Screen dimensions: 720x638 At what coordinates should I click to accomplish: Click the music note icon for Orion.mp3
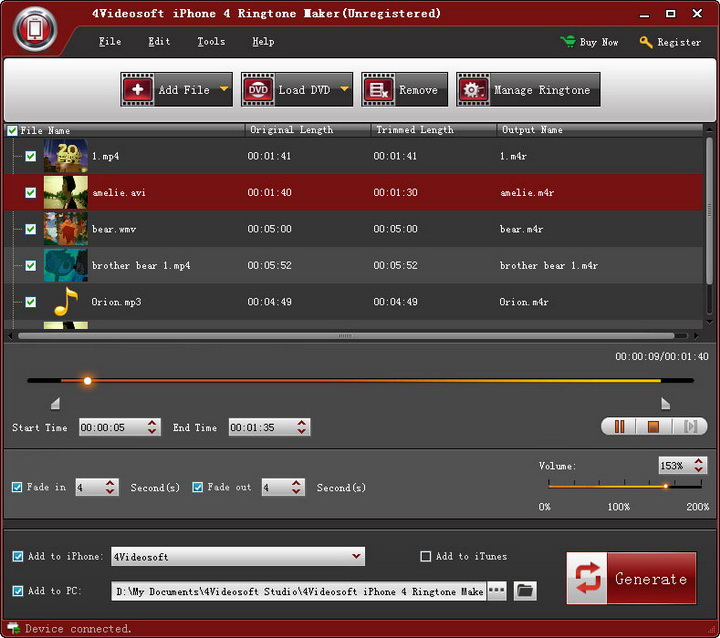tap(66, 301)
